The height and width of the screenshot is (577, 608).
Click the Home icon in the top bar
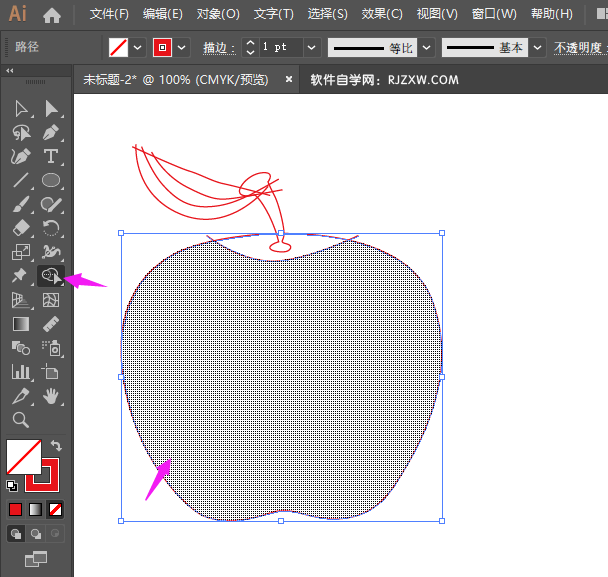52,15
